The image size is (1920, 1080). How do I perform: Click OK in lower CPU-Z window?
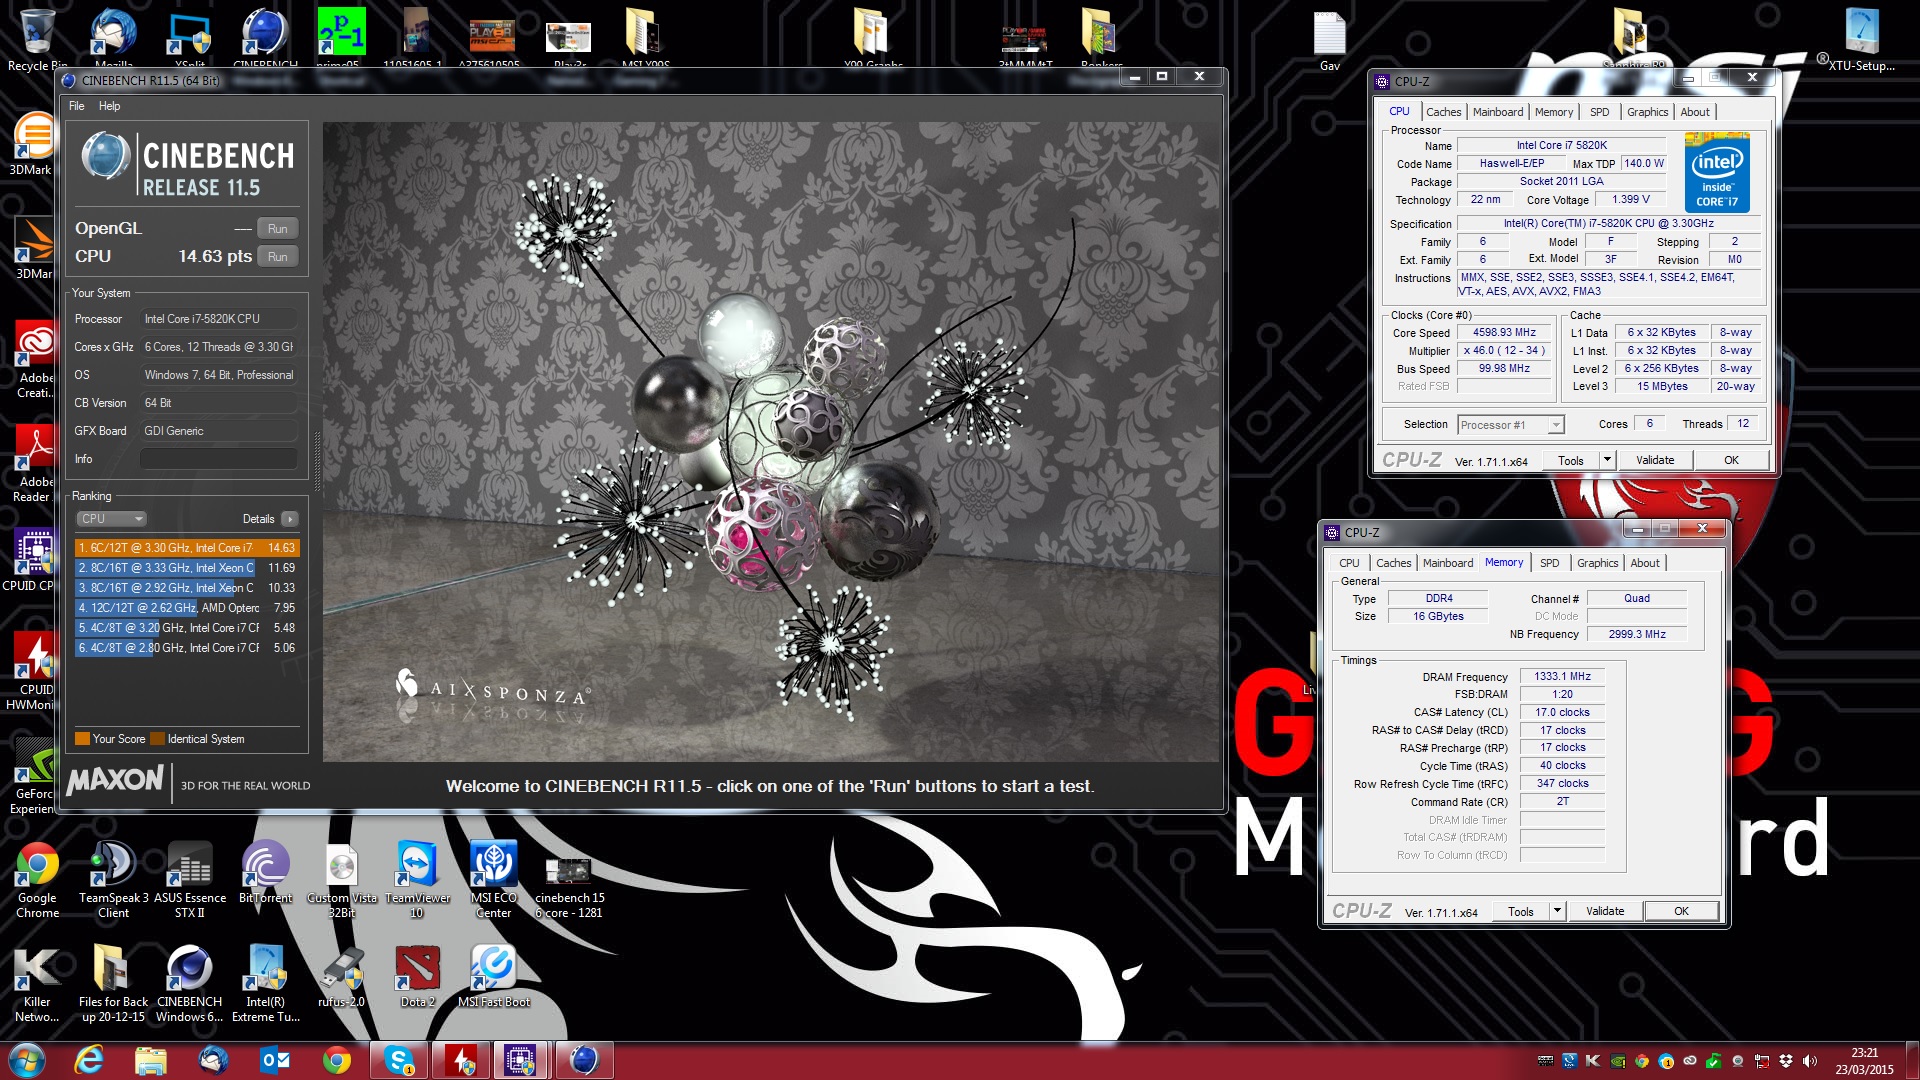pyautogui.click(x=1681, y=911)
